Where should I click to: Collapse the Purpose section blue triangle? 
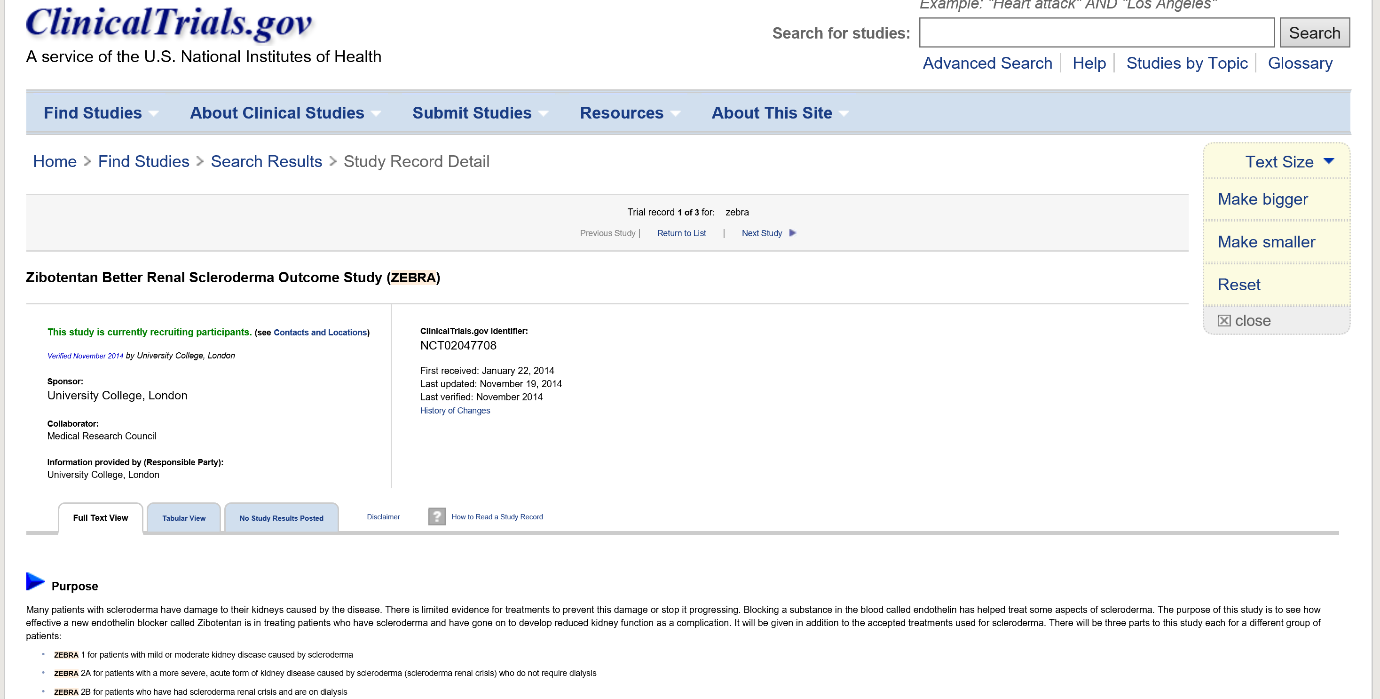(x=36, y=581)
